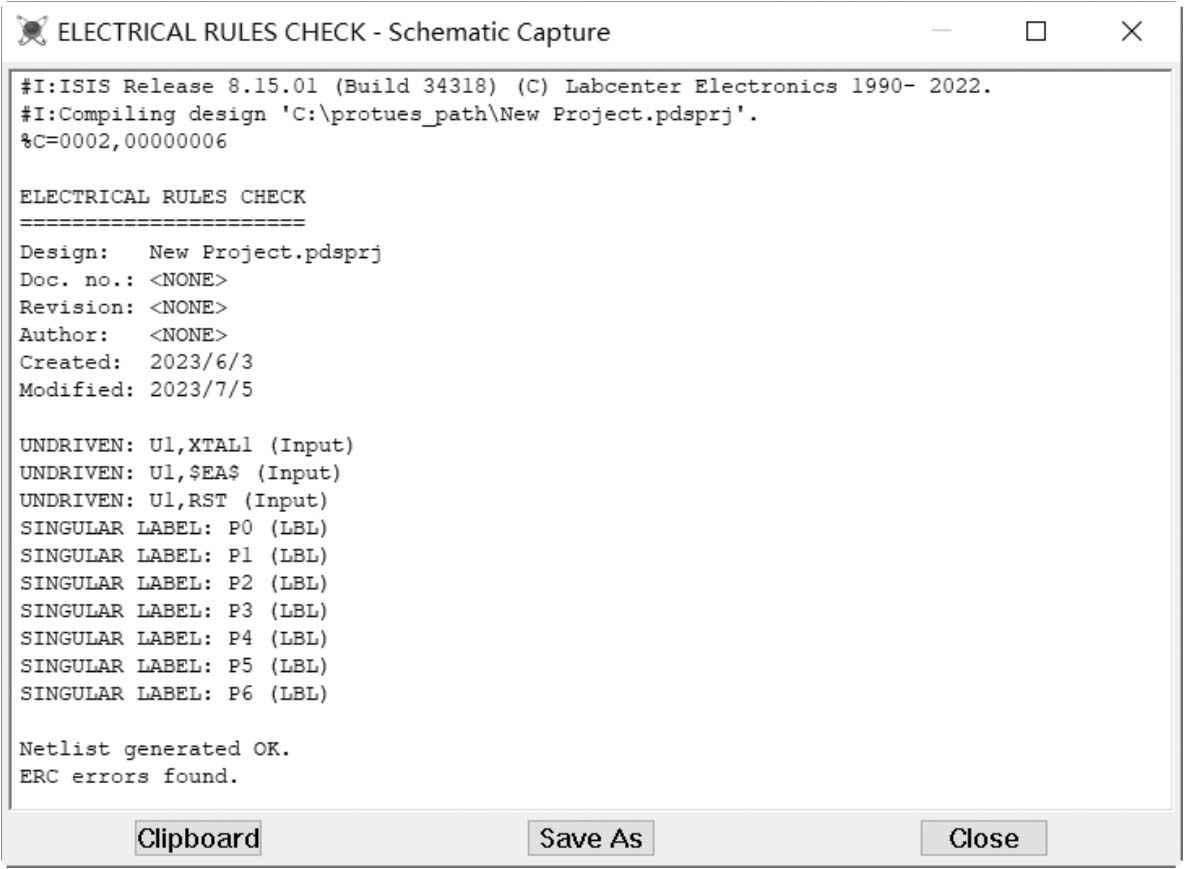Click the UNDRIVEN: U1,XTAL1 (Input) line
This screenshot has height=869, width=1184.
[x=187, y=444]
